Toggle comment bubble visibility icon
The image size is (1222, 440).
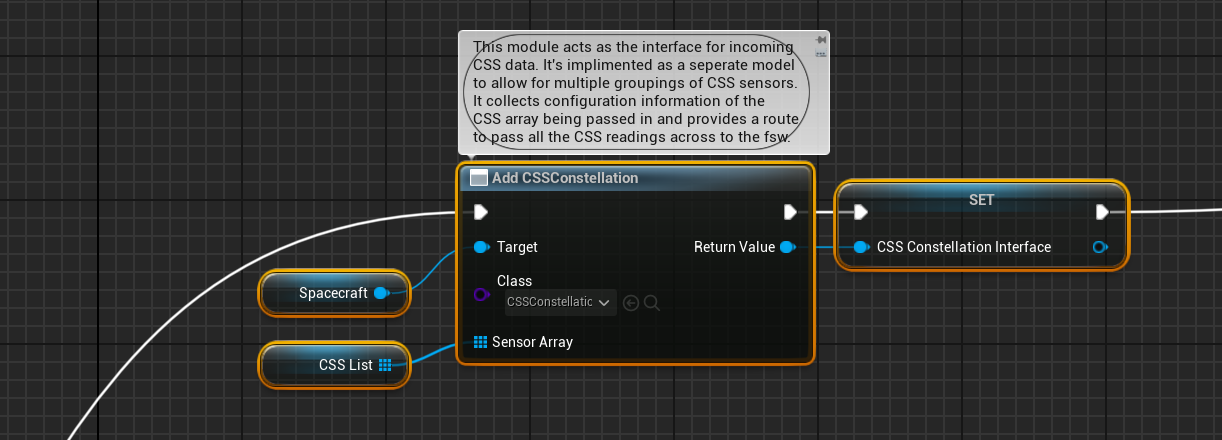(x=821, y=54)
